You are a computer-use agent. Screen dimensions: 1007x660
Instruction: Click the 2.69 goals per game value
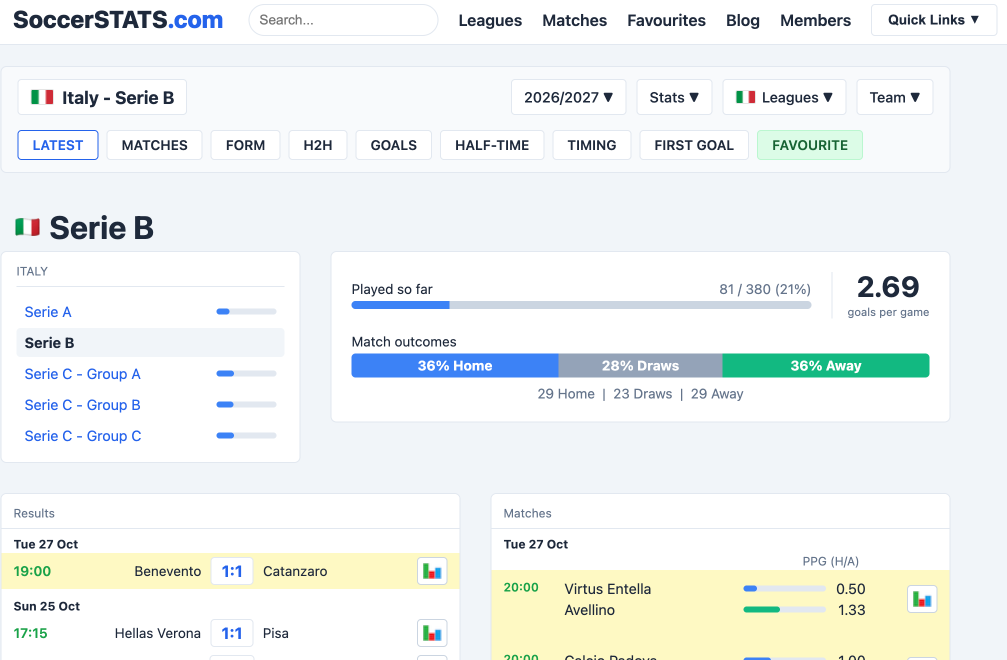point(888,287)
